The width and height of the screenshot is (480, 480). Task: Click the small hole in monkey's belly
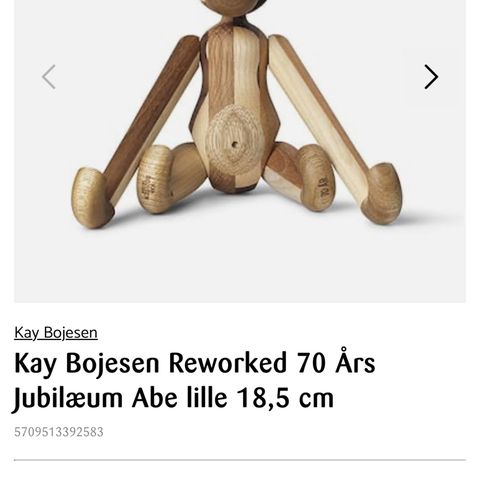coord(235,145)
